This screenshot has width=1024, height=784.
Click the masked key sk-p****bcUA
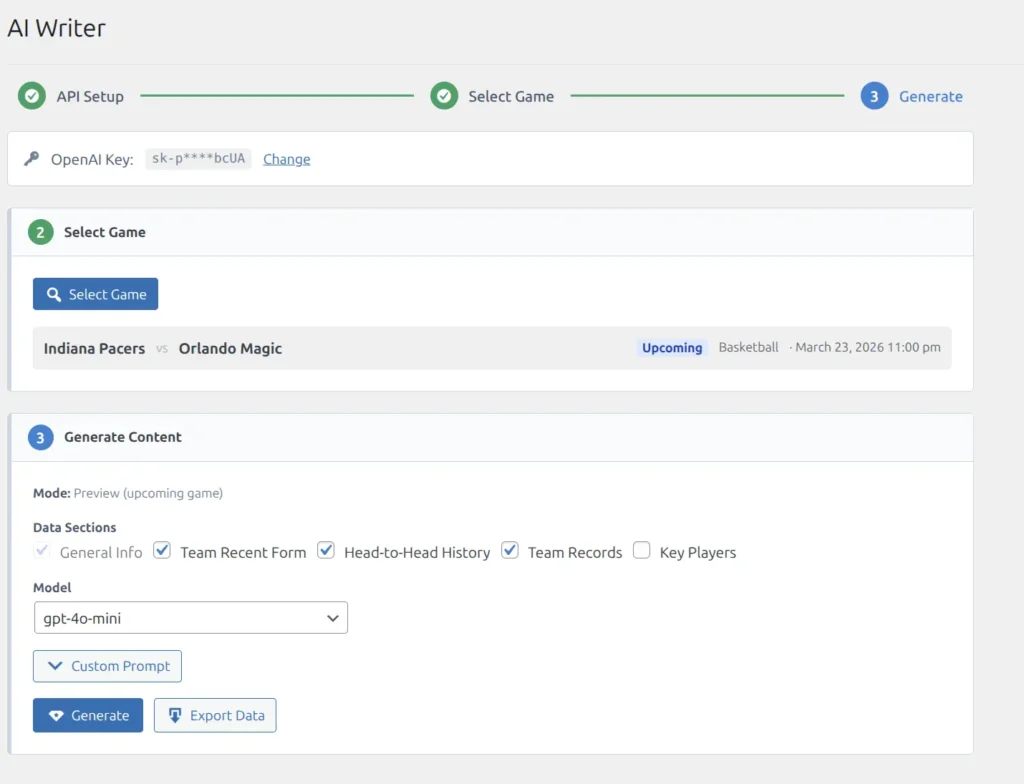point(199,159)
